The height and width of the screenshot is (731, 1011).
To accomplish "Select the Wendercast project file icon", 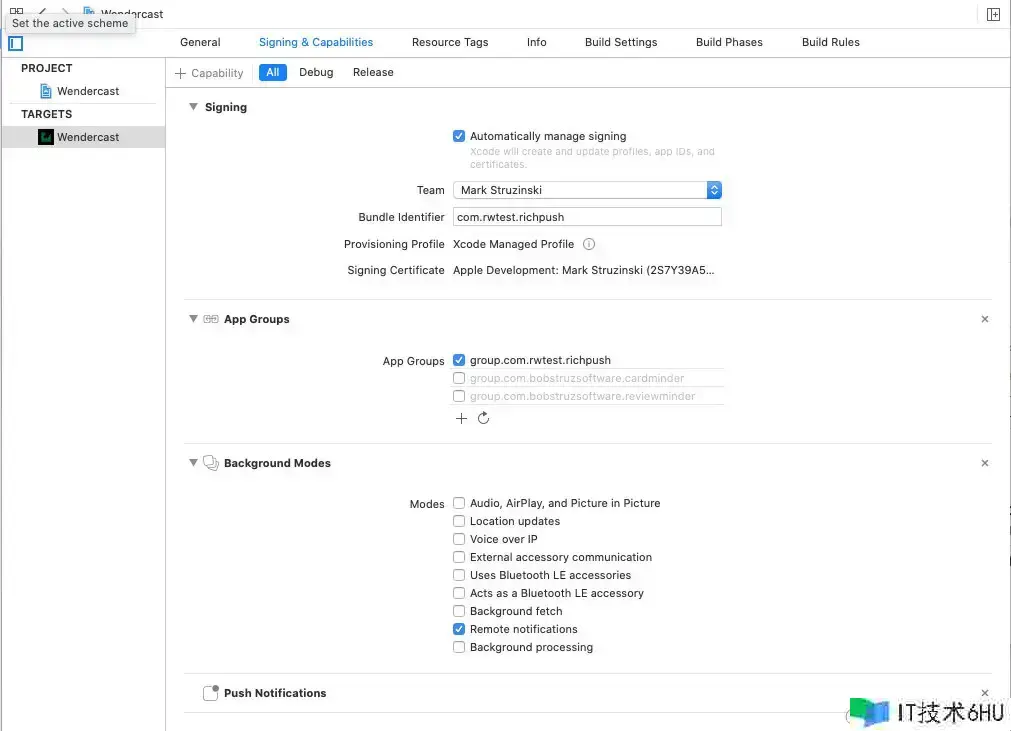I will pyautogui.click(x=46, y=91).
